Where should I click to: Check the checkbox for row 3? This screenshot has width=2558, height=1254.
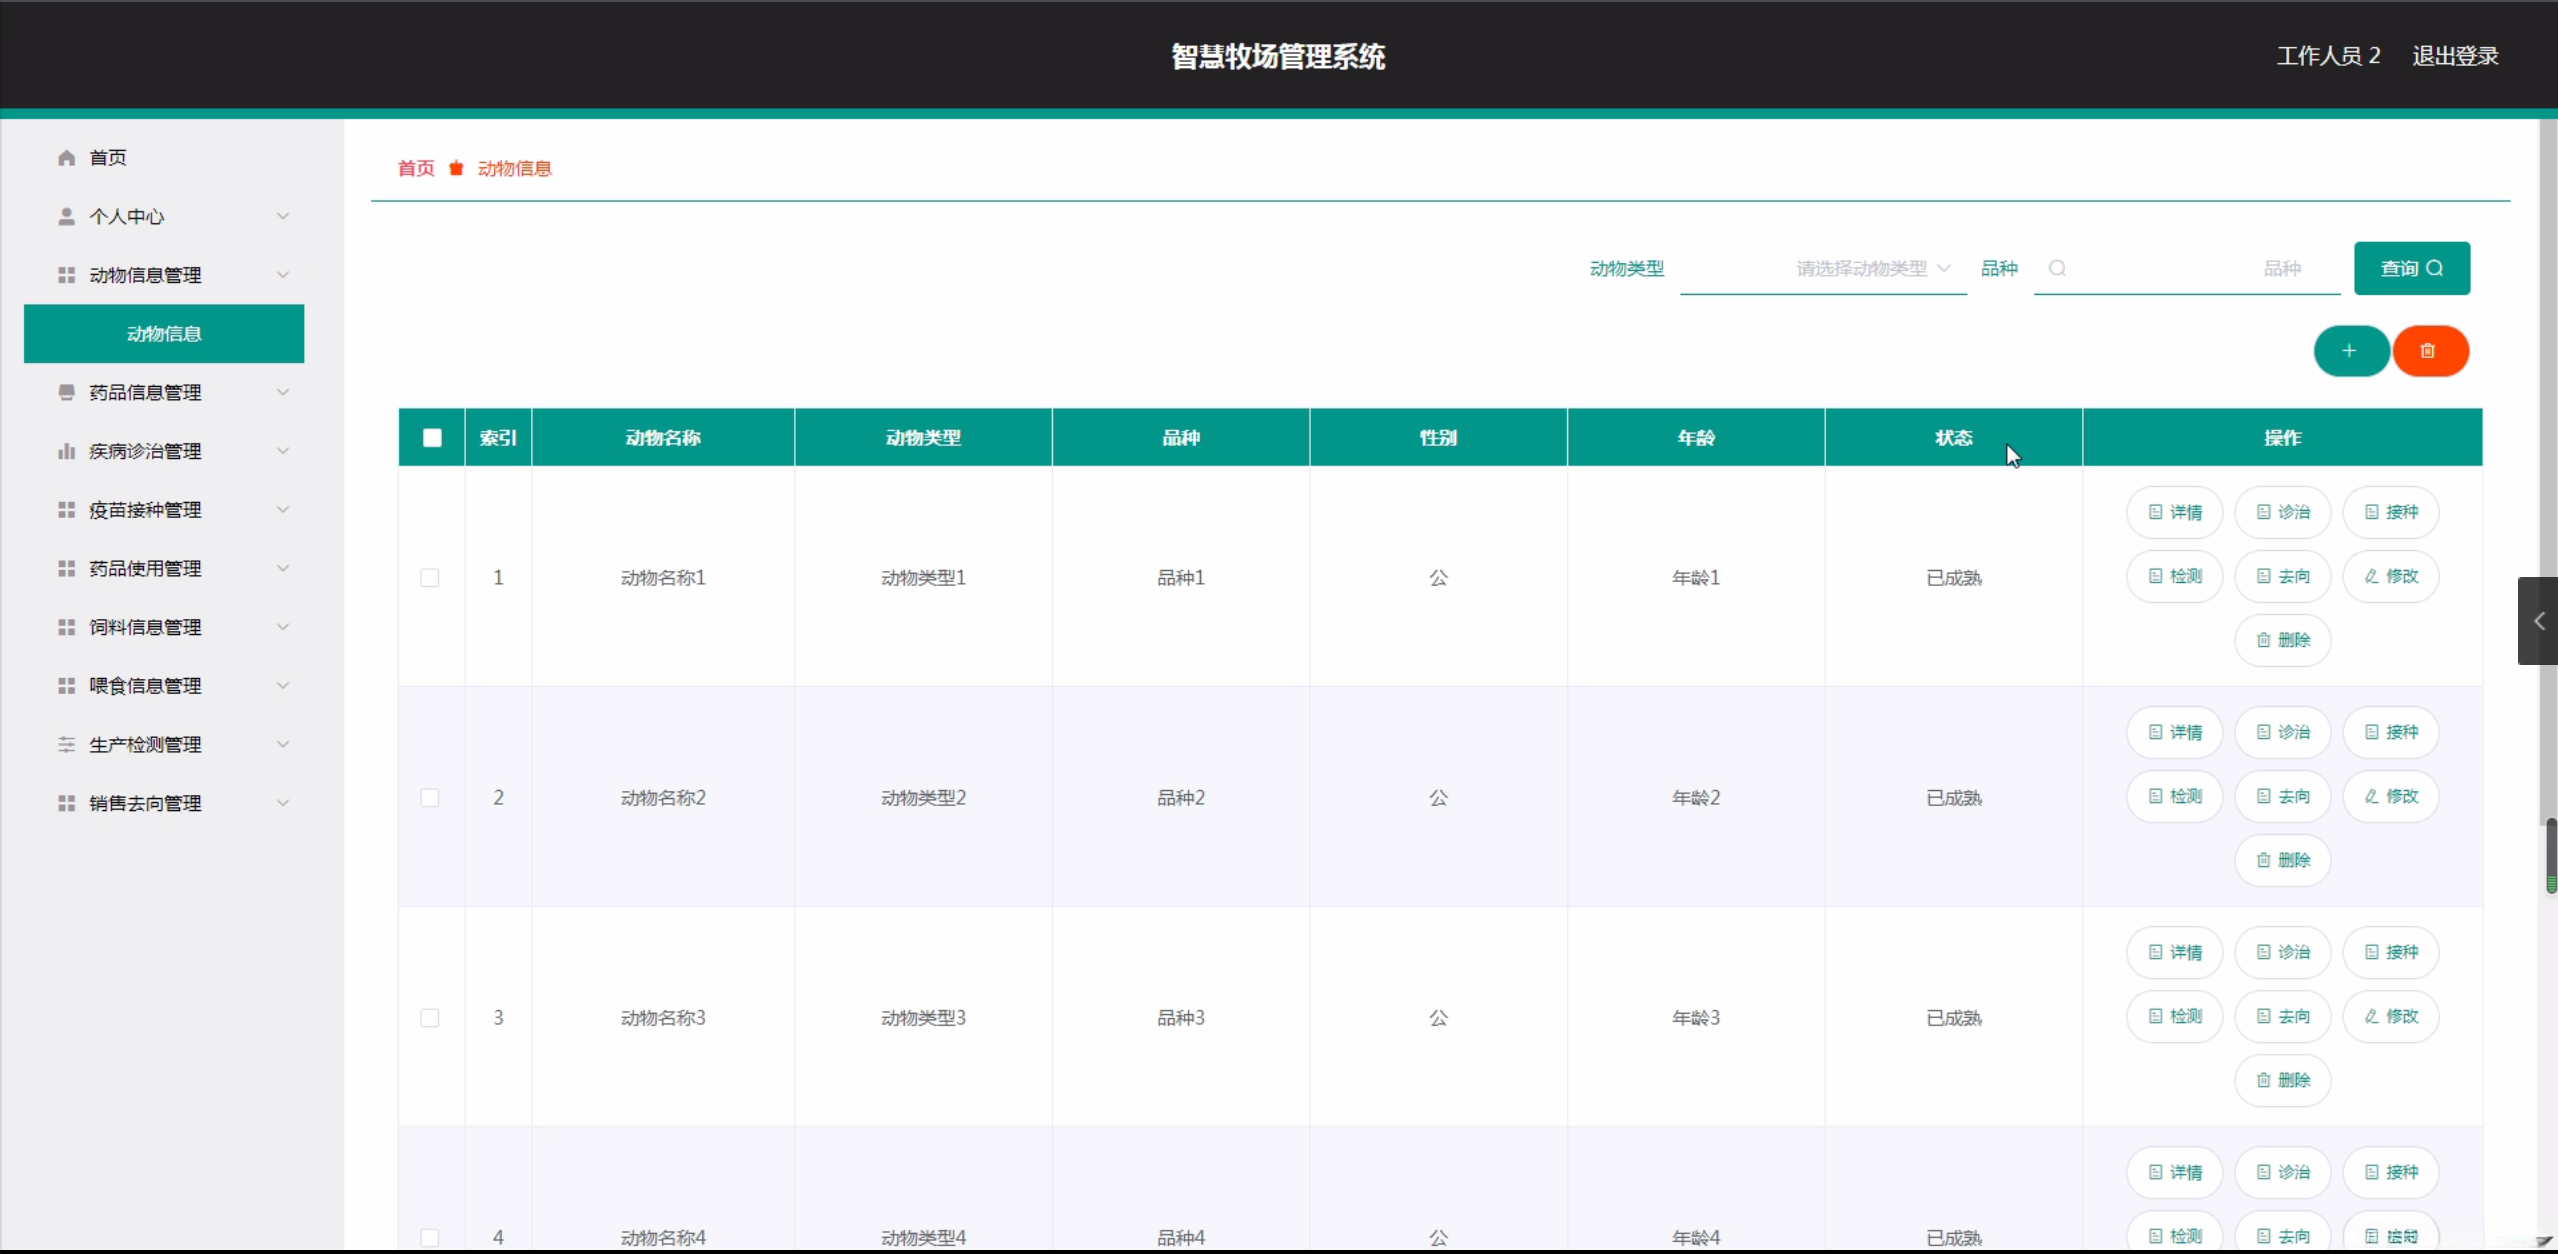[430, 1018]
